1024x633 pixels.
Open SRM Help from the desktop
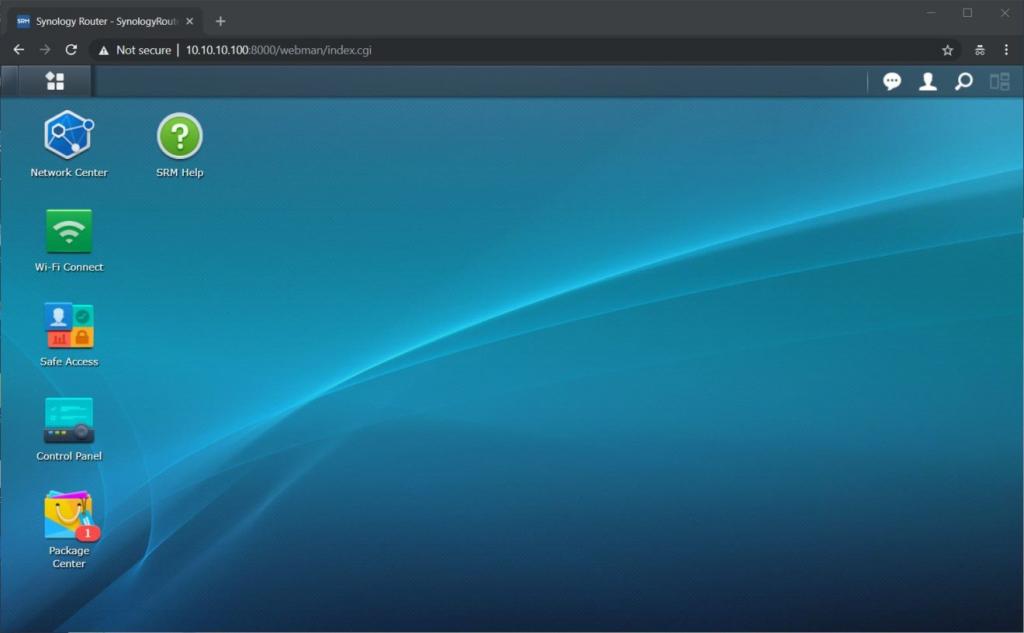click(x=180, y=136)
